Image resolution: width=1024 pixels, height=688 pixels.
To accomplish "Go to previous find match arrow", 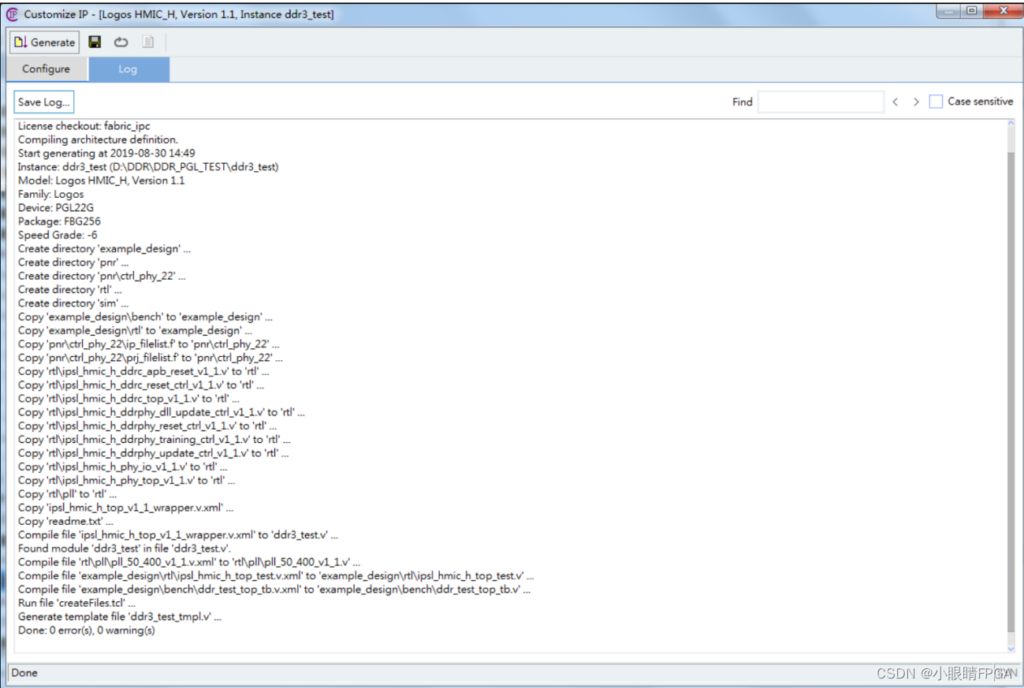I will coord(895,102).
